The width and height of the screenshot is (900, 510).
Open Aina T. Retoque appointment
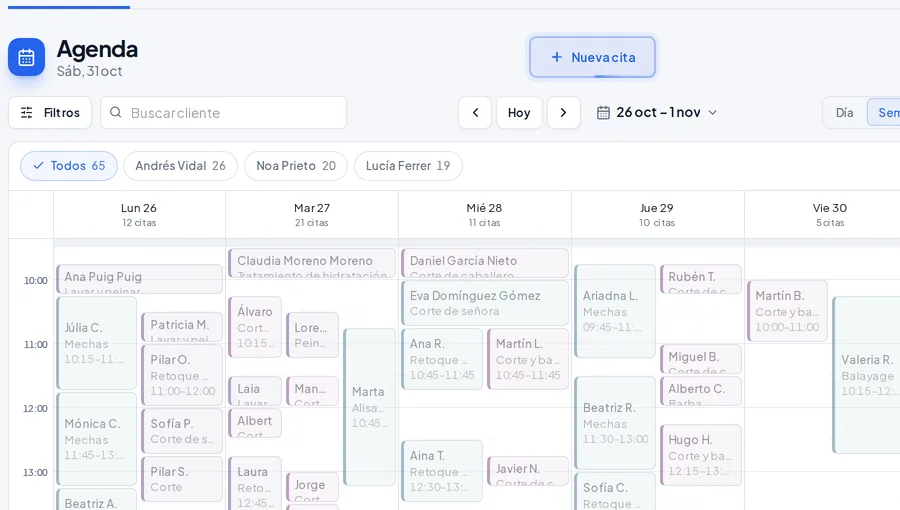[442, 471]
